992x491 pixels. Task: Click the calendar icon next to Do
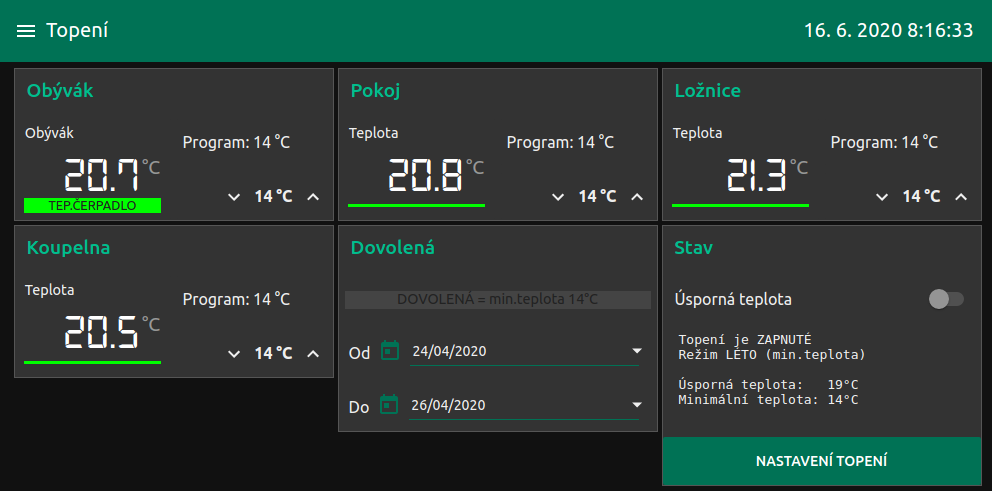point(390,405)
